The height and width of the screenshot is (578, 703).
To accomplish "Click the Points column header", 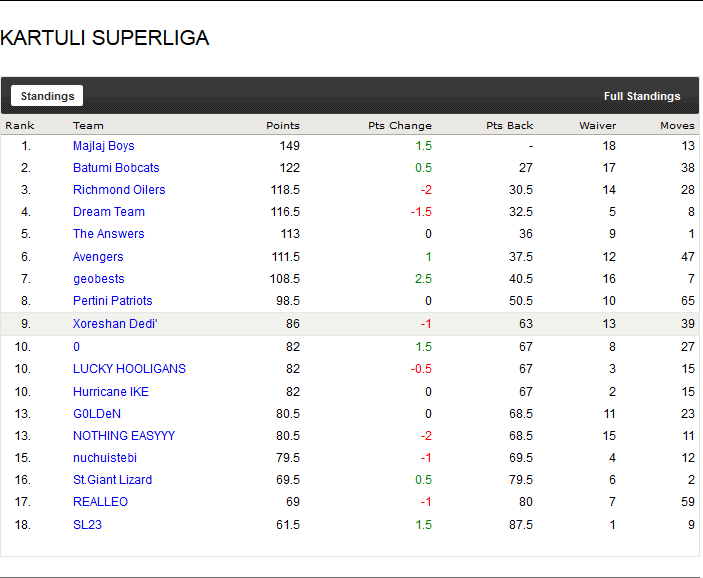I will 283,126.
